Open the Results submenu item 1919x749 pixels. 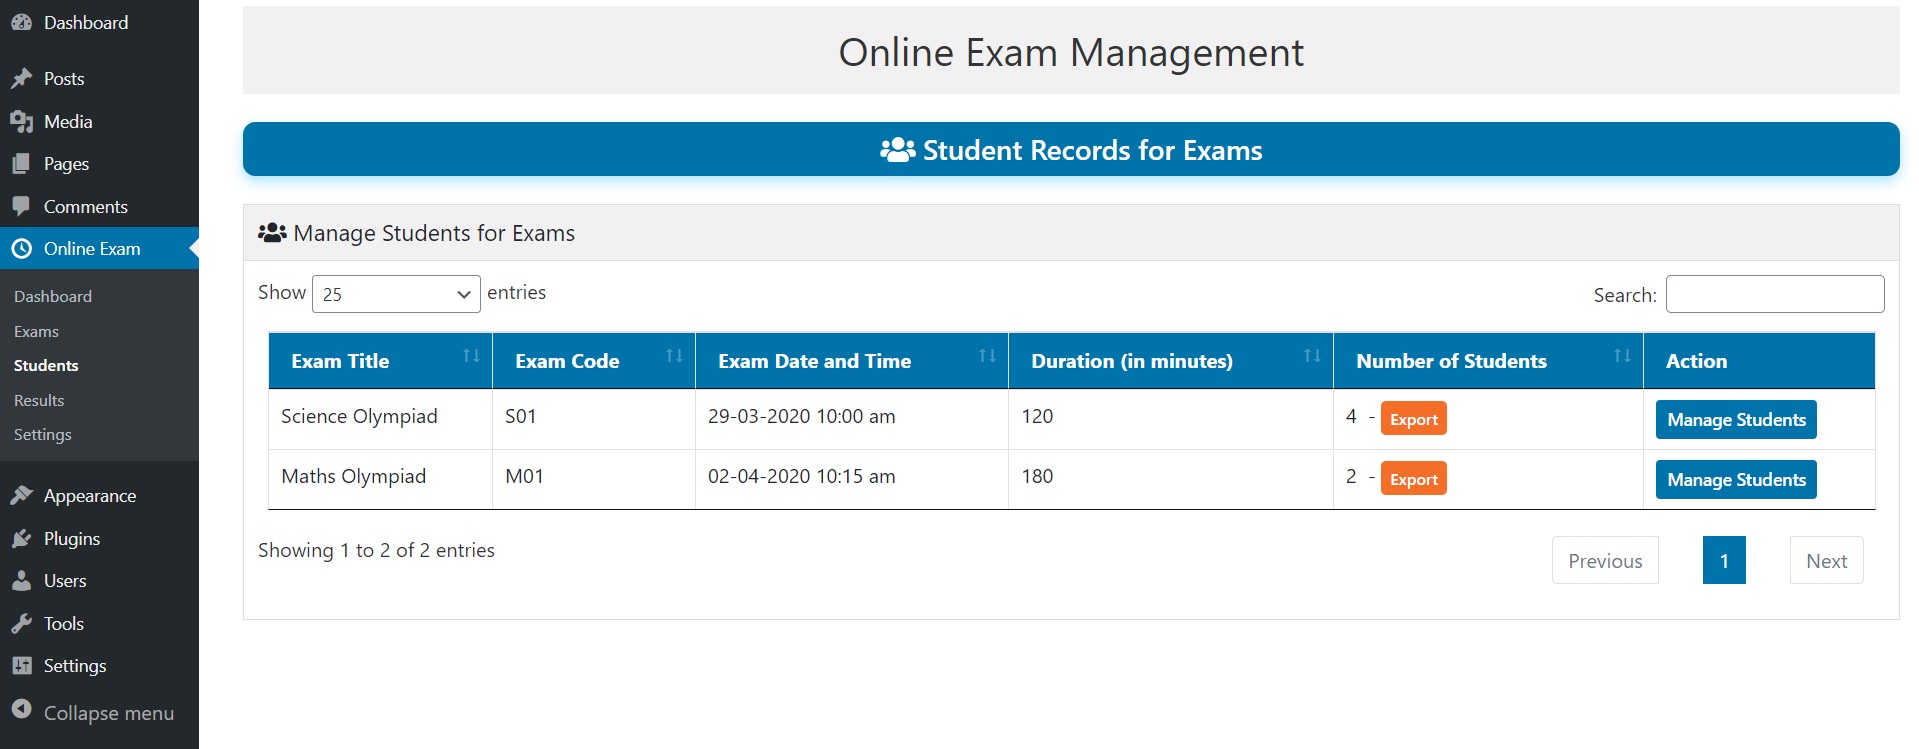(x=39, y=400)
